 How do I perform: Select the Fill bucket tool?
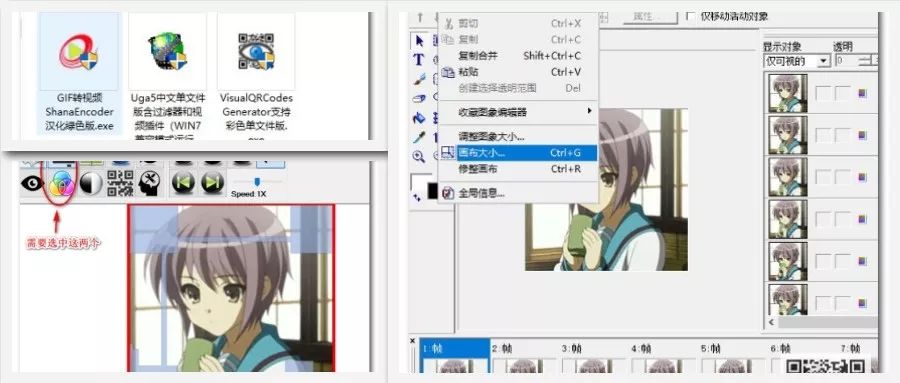(x=419, y=118)
